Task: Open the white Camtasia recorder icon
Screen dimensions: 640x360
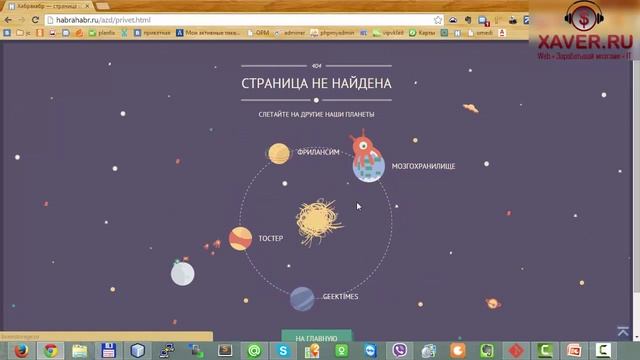Action: click(603, 351)
